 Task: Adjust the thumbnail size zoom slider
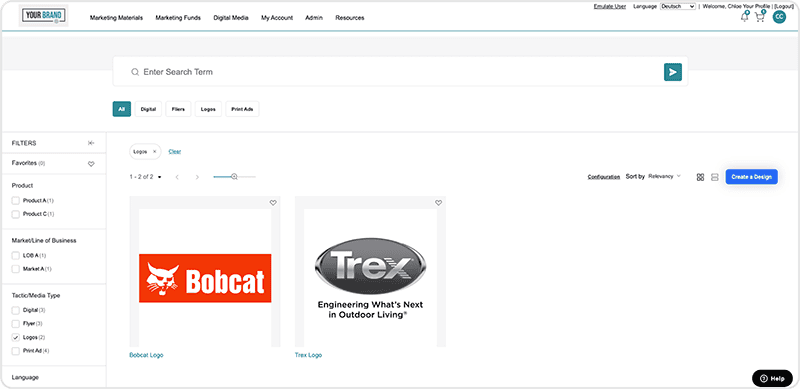[234, 177]
